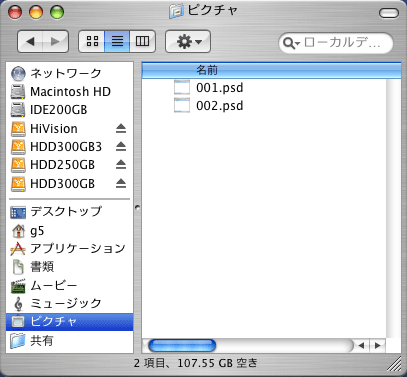Click the blue horizontal scrollbar thumb

pyautogui.click(x=182, y=346)
